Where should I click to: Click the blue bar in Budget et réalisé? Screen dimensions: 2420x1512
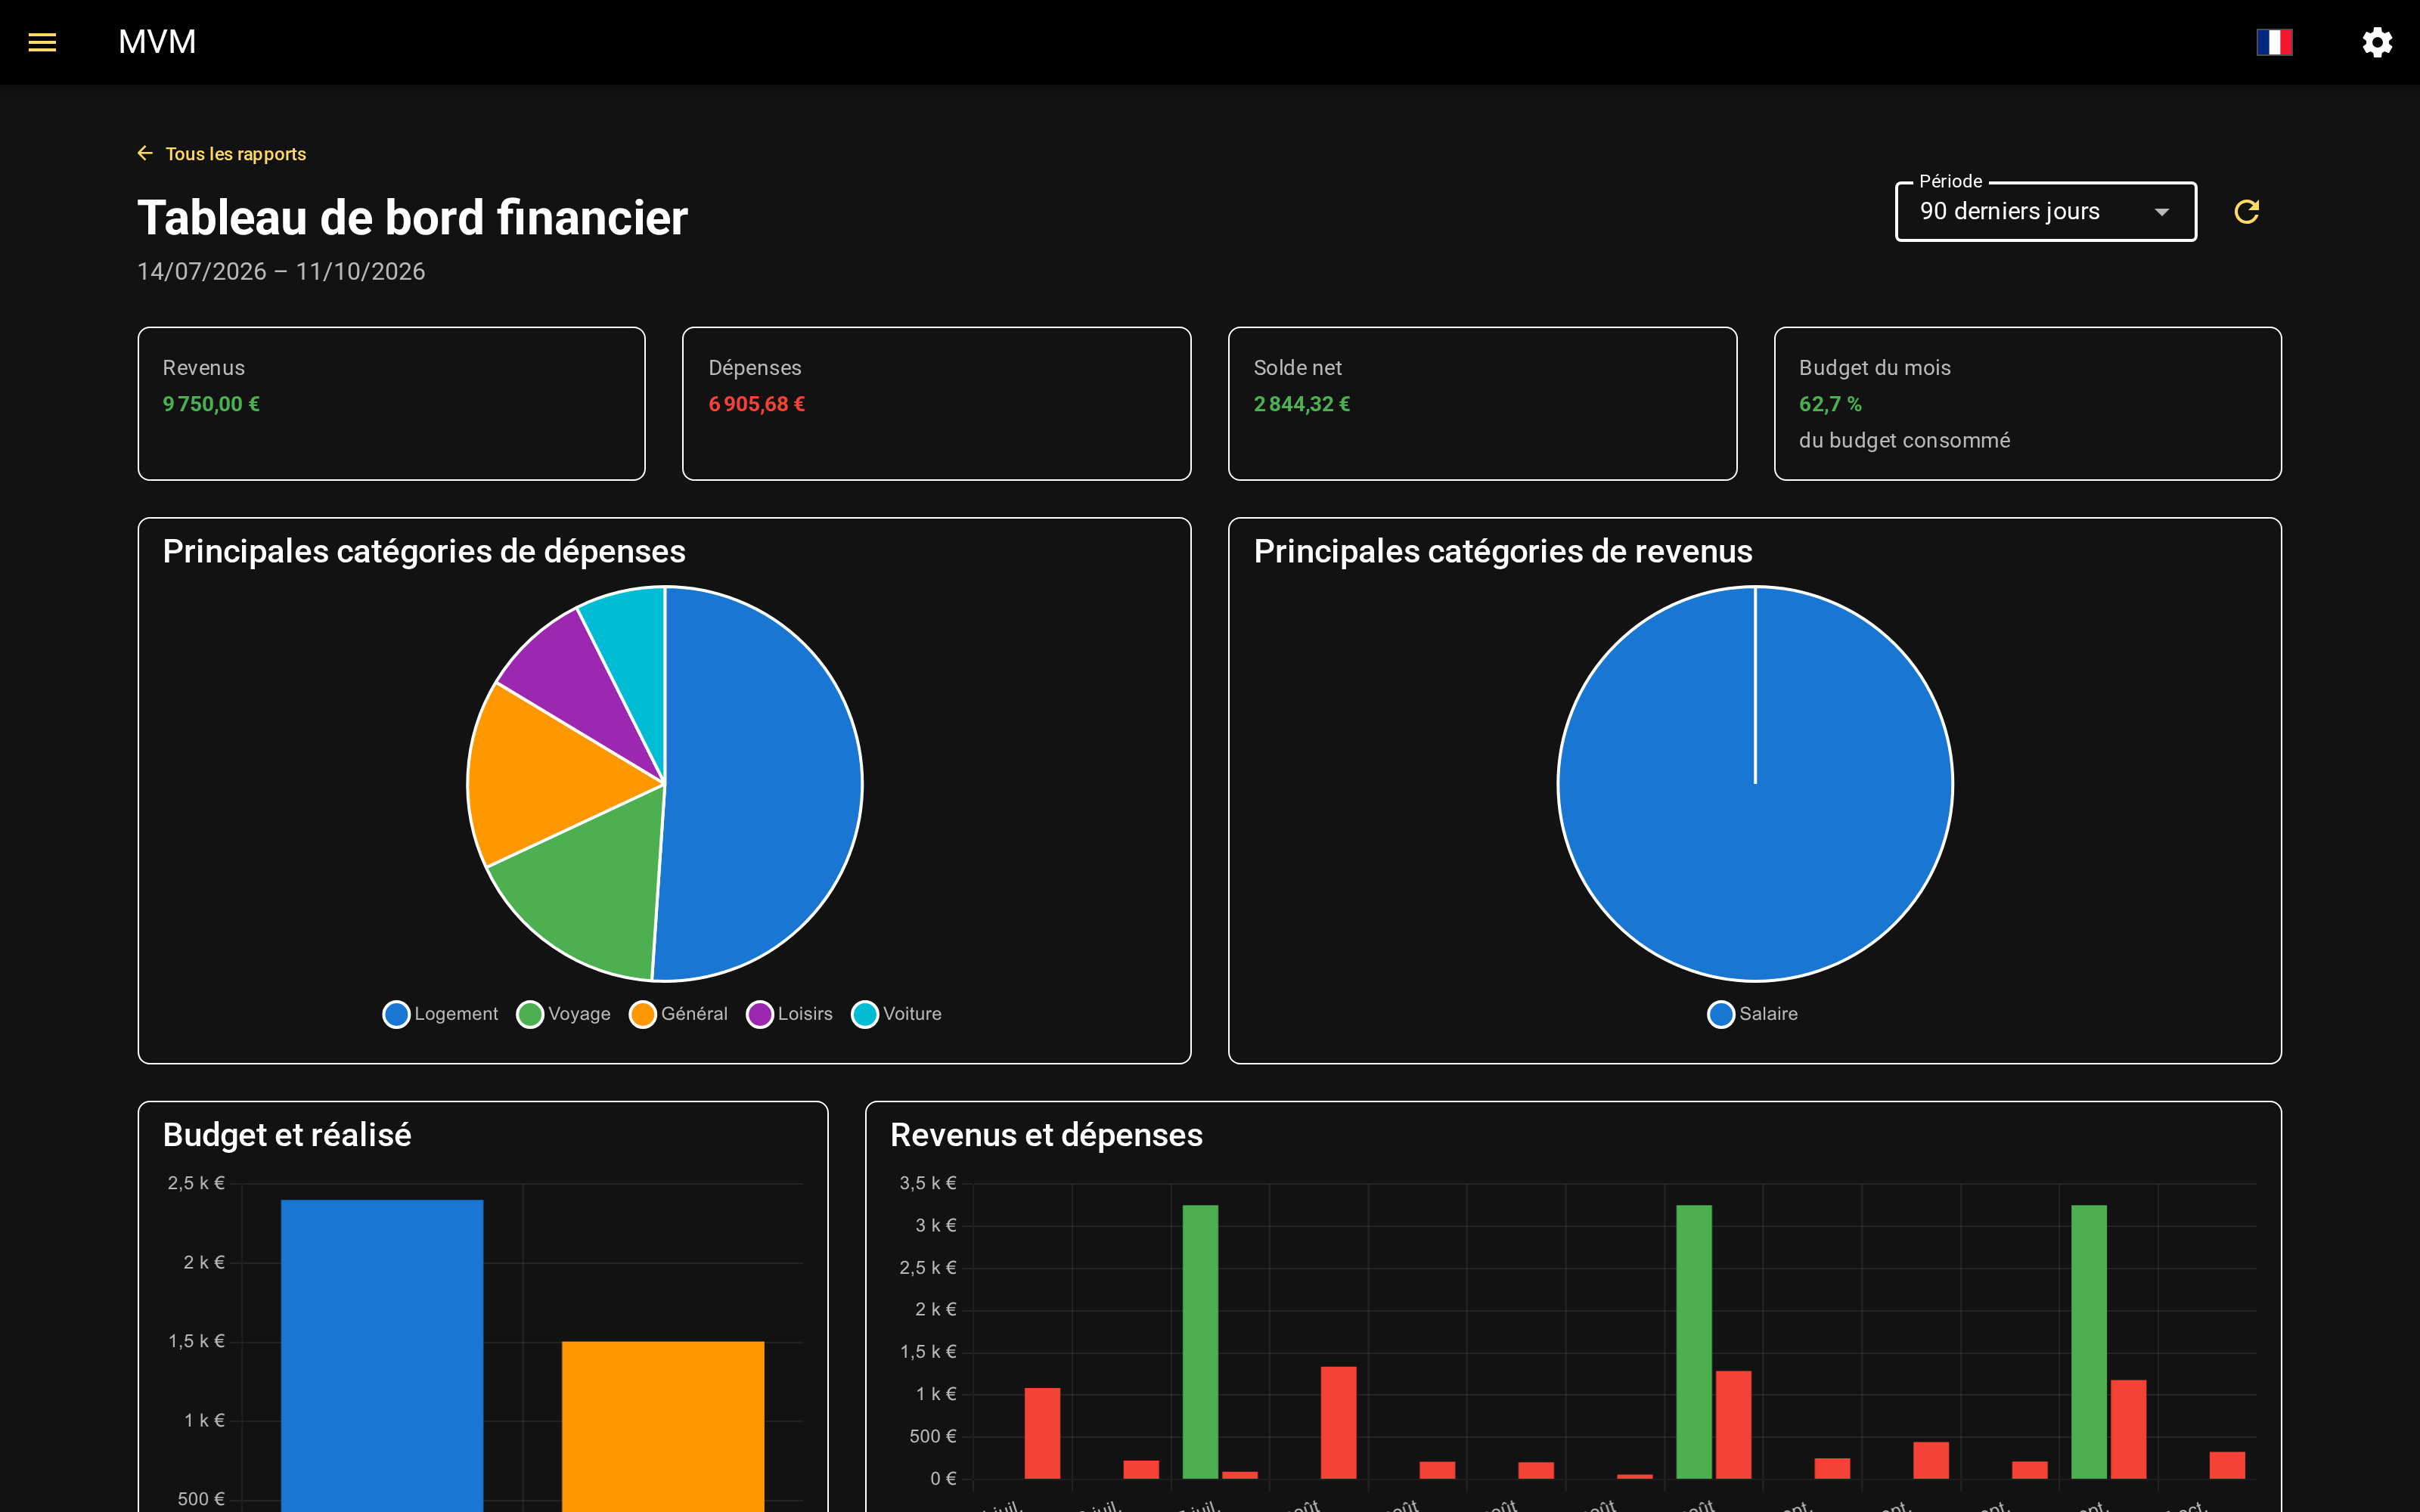point(382,1355)
